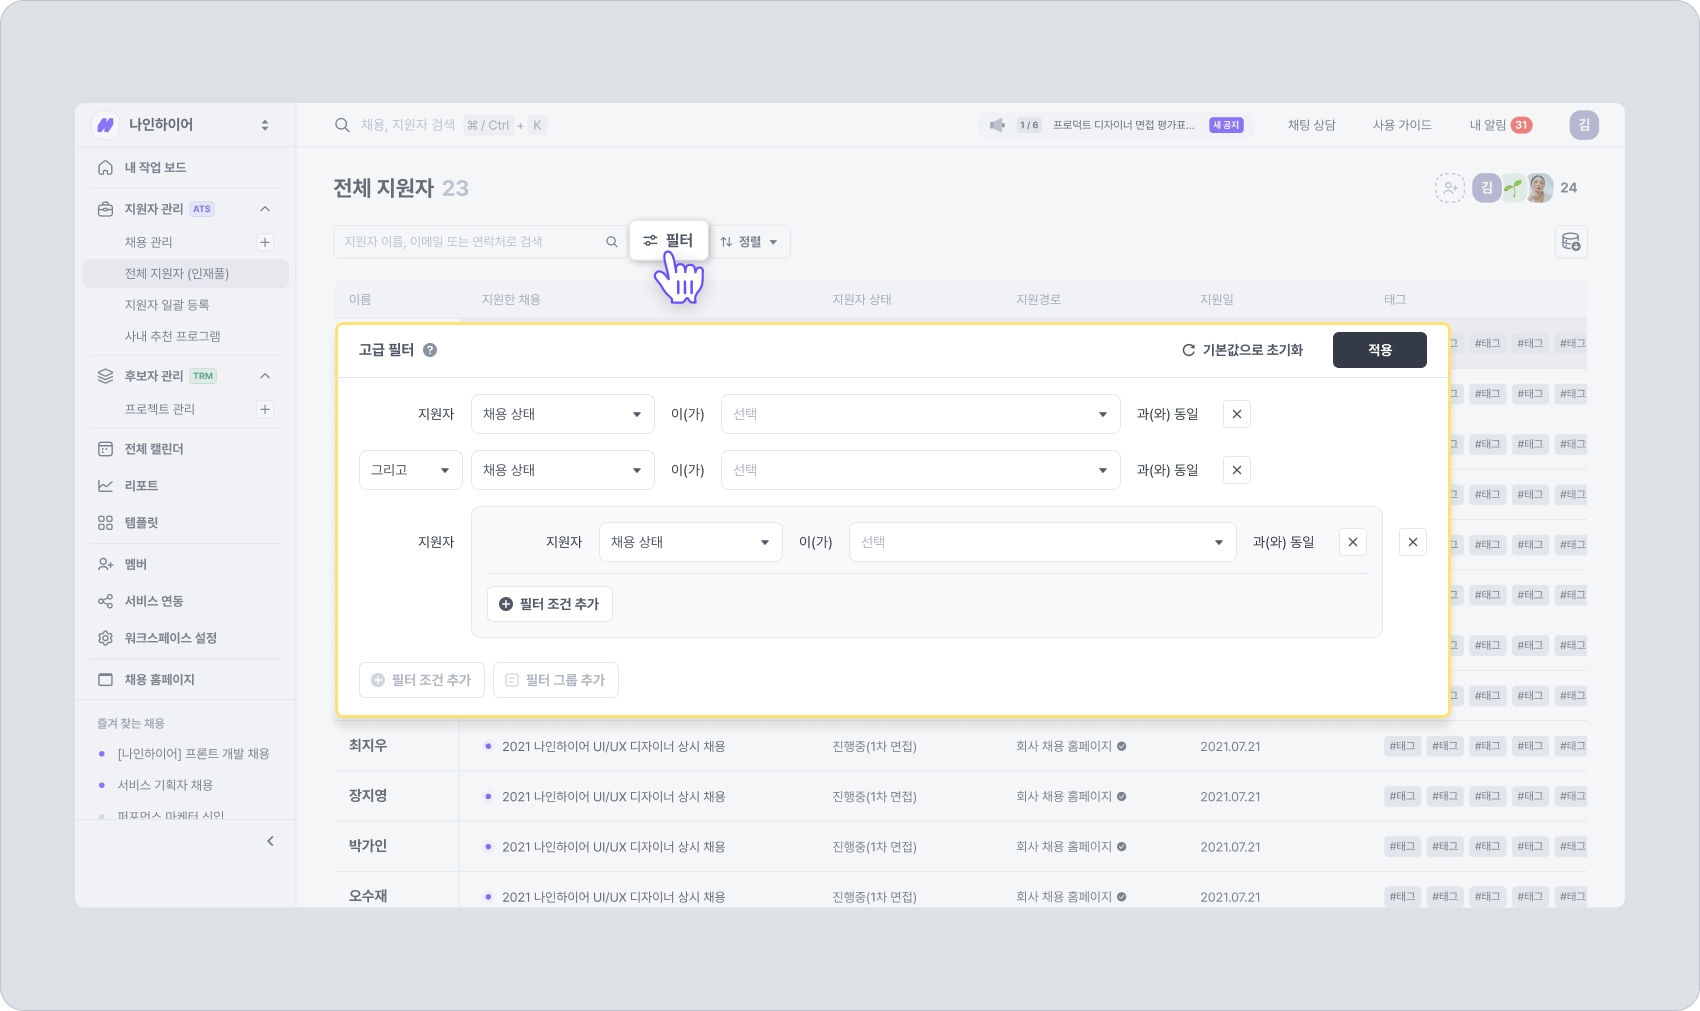Open the 사용 가이드 link
The image size is (1700, 1011).
[x=1402, y=125]
